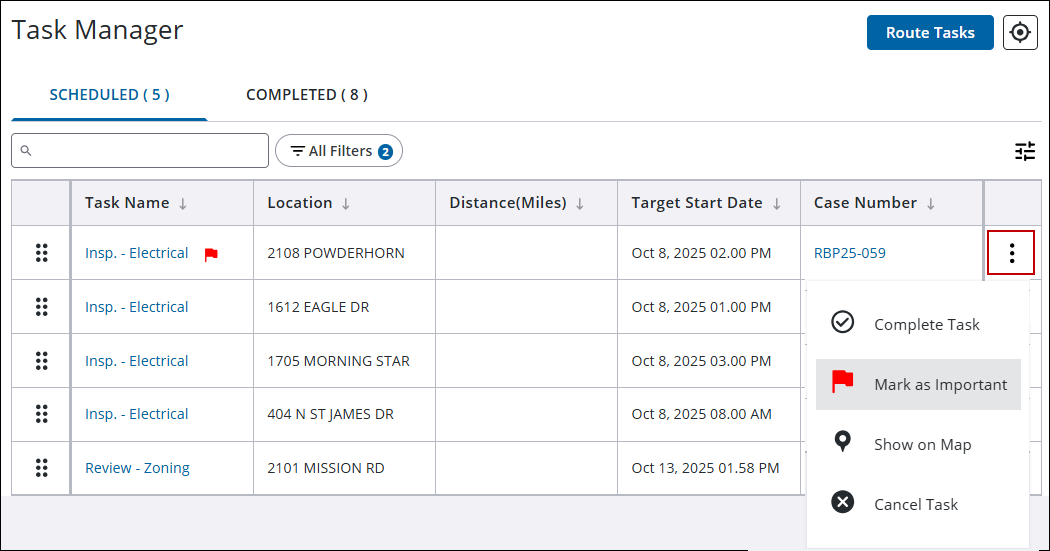
Task: Open the RBP25-059 case number link
Action: tap(850, 253)
